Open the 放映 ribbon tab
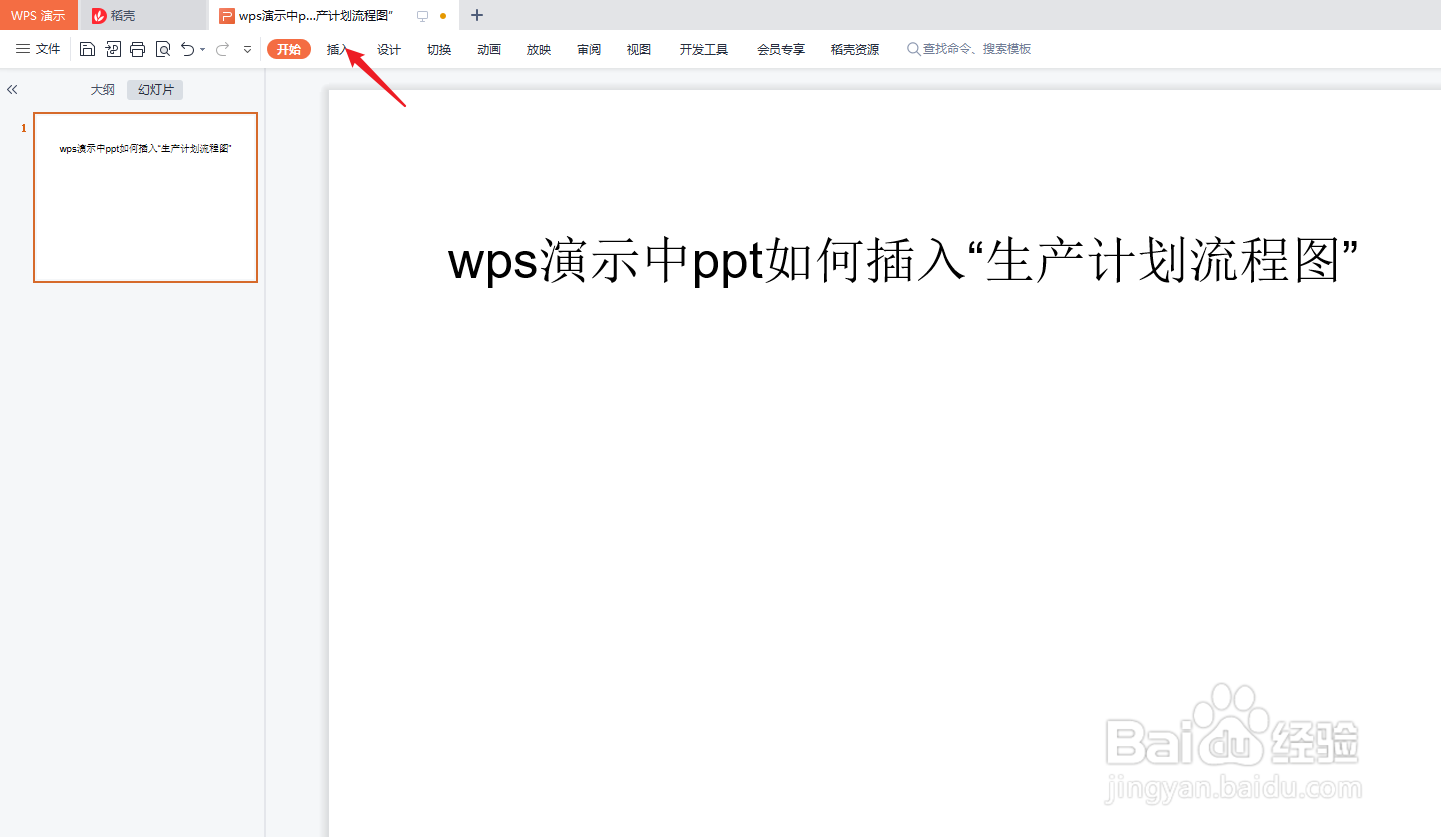 pyautogui.click(x=539, y=49)
